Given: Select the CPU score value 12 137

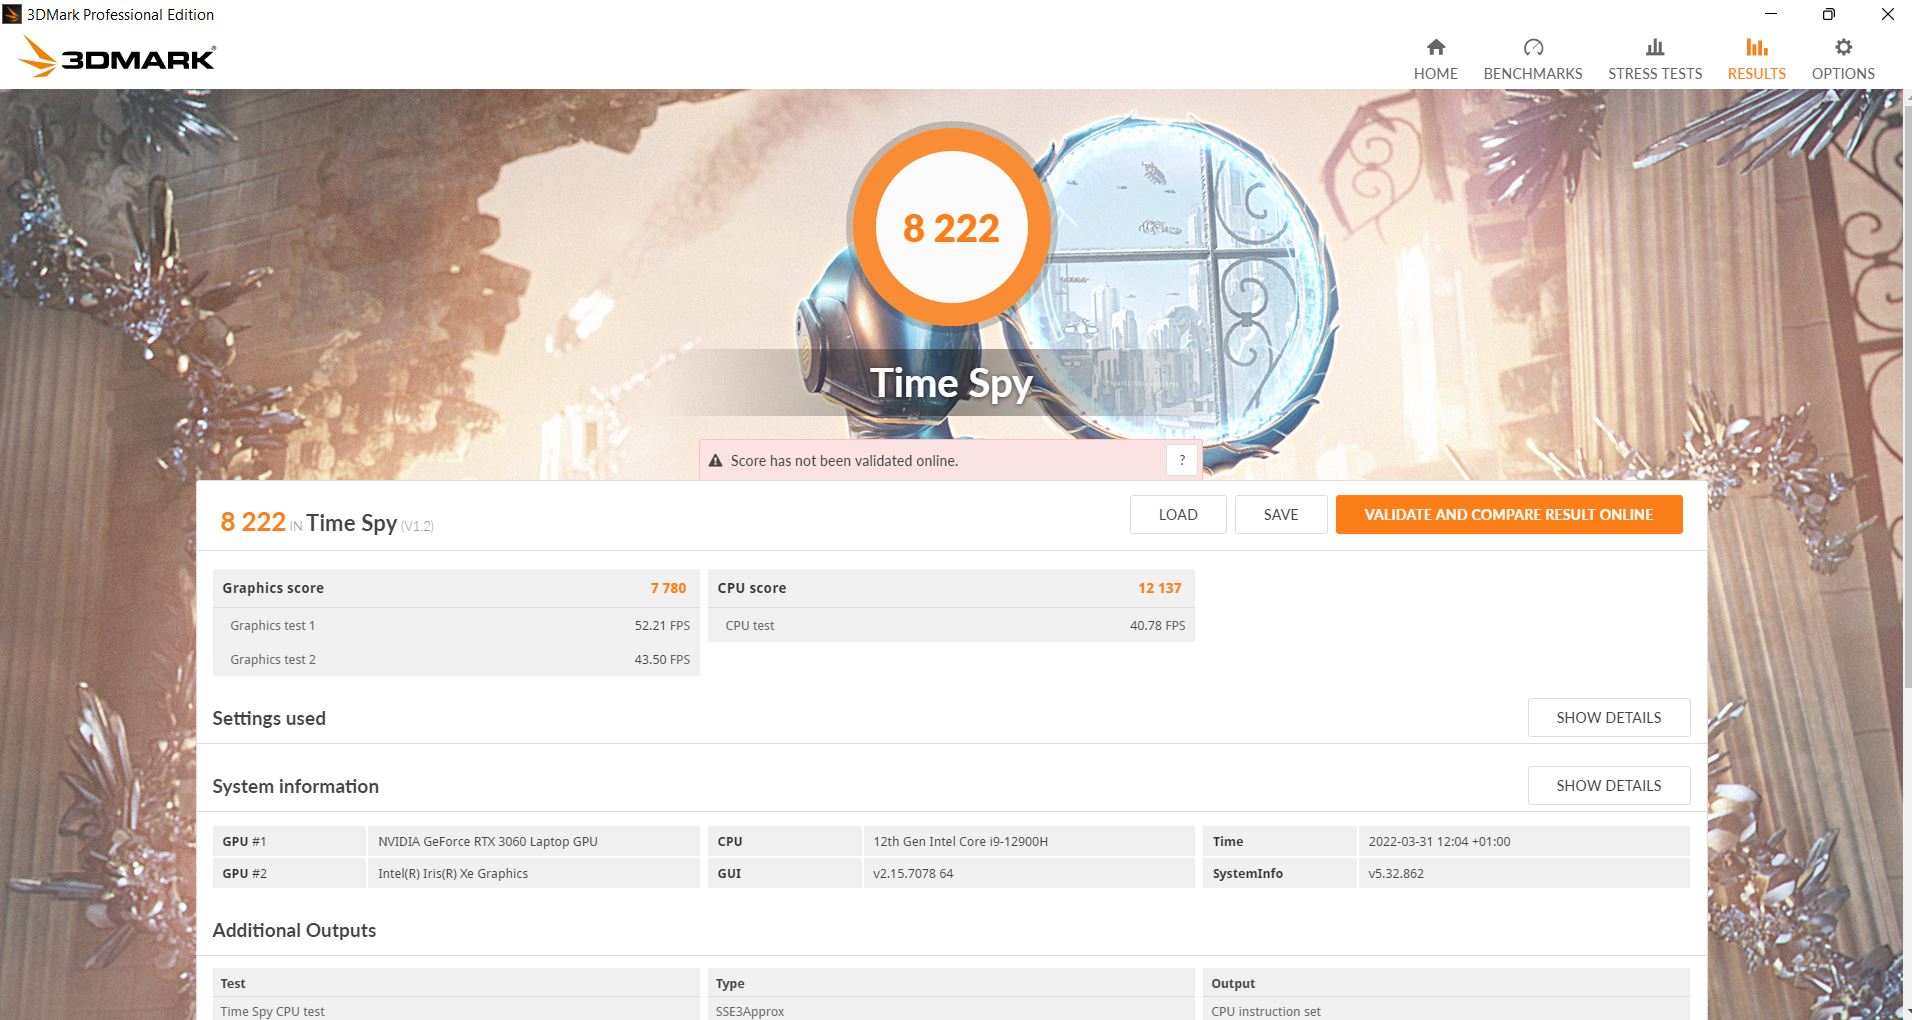Looking at the screenshot, I should (x=1159, y=588).
